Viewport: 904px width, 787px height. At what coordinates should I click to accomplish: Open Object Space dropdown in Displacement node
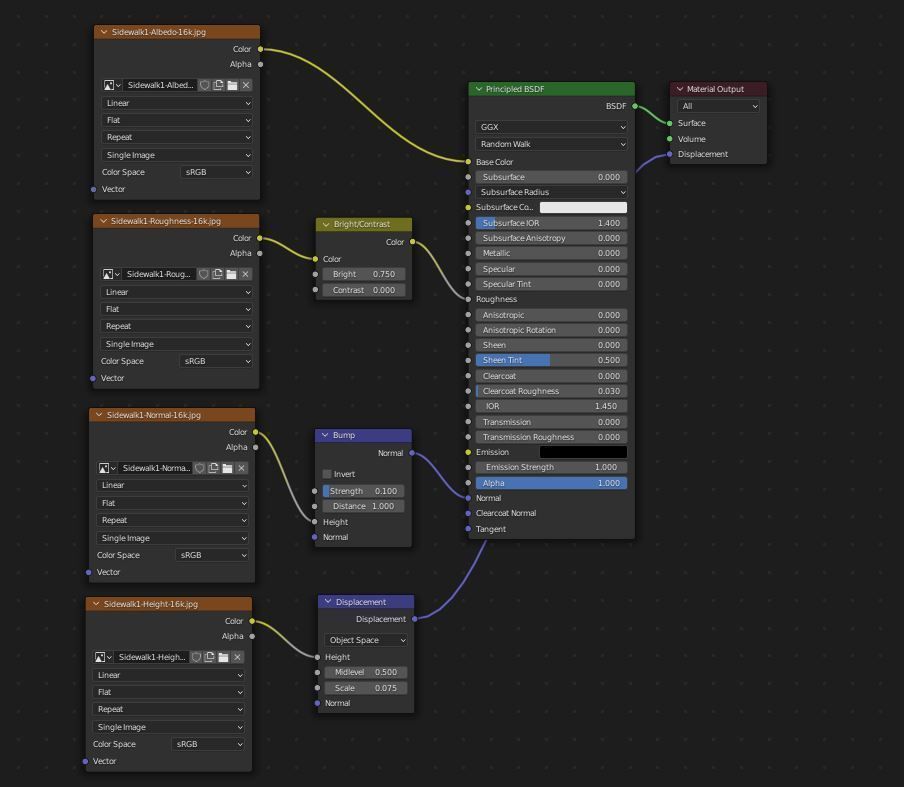tap(366, 640)
